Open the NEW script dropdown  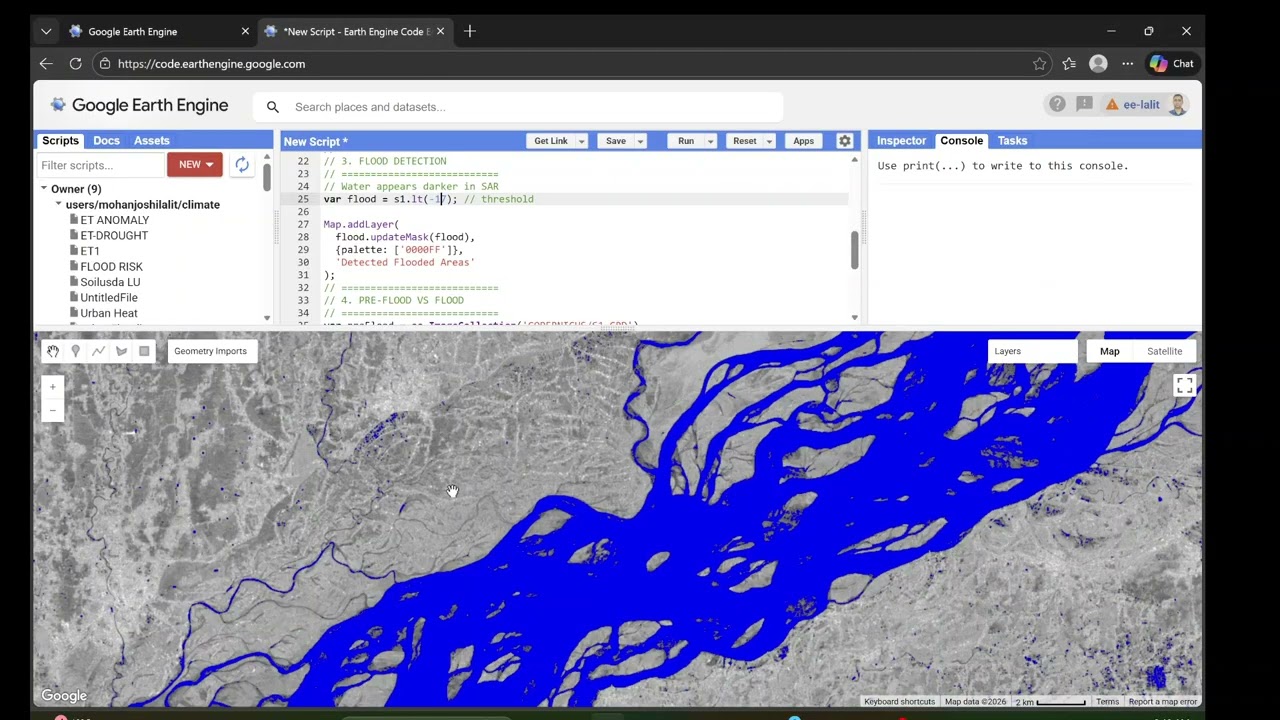(x=195, y=164)
